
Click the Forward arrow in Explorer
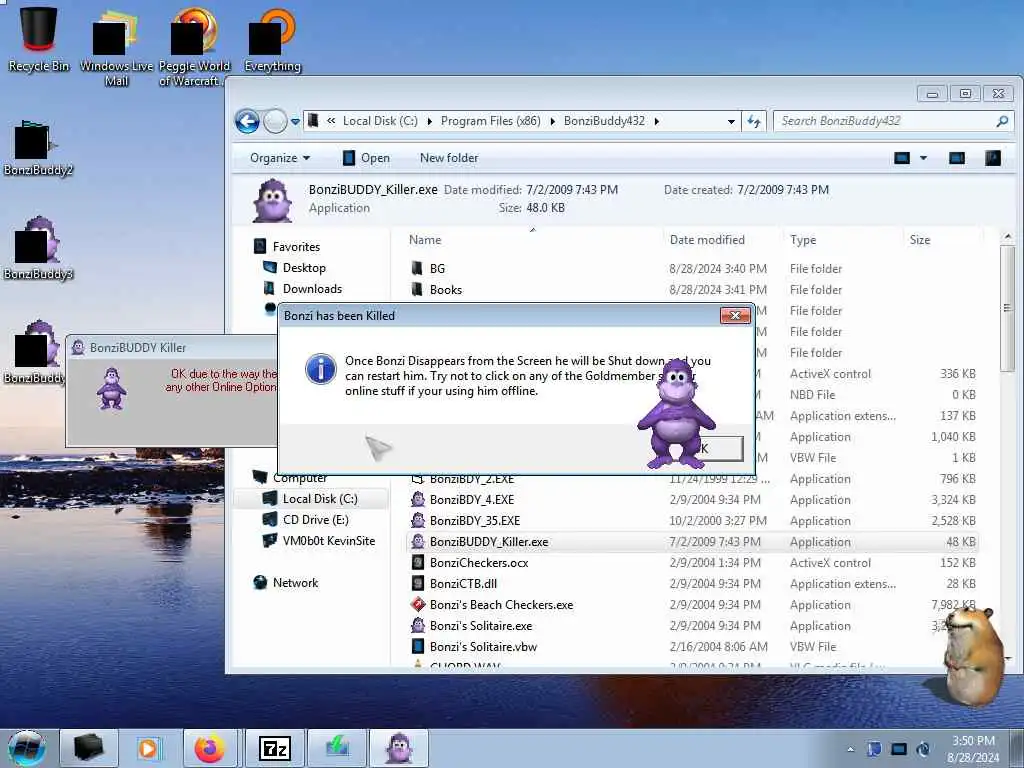click(x=275, y=121)
